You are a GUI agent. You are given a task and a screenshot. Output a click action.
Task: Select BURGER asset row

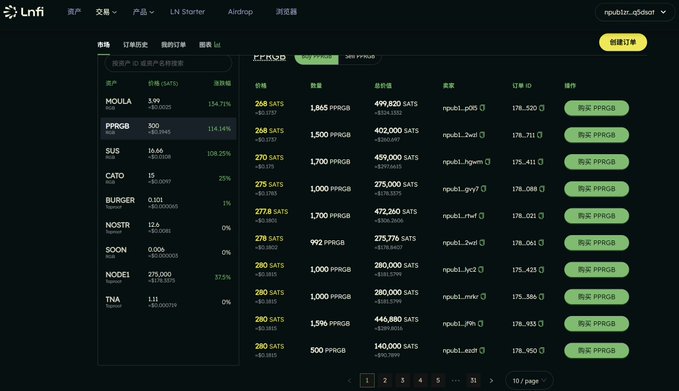point(168,203)
